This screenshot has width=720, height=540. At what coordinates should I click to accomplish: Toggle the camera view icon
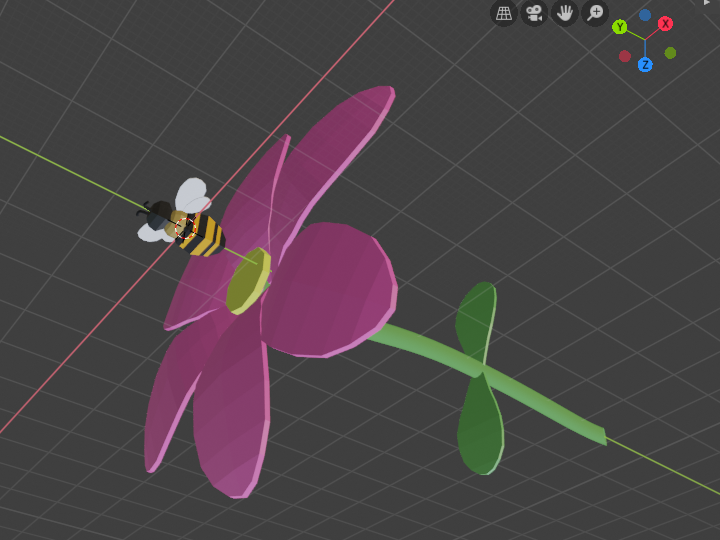pos(534,13)
